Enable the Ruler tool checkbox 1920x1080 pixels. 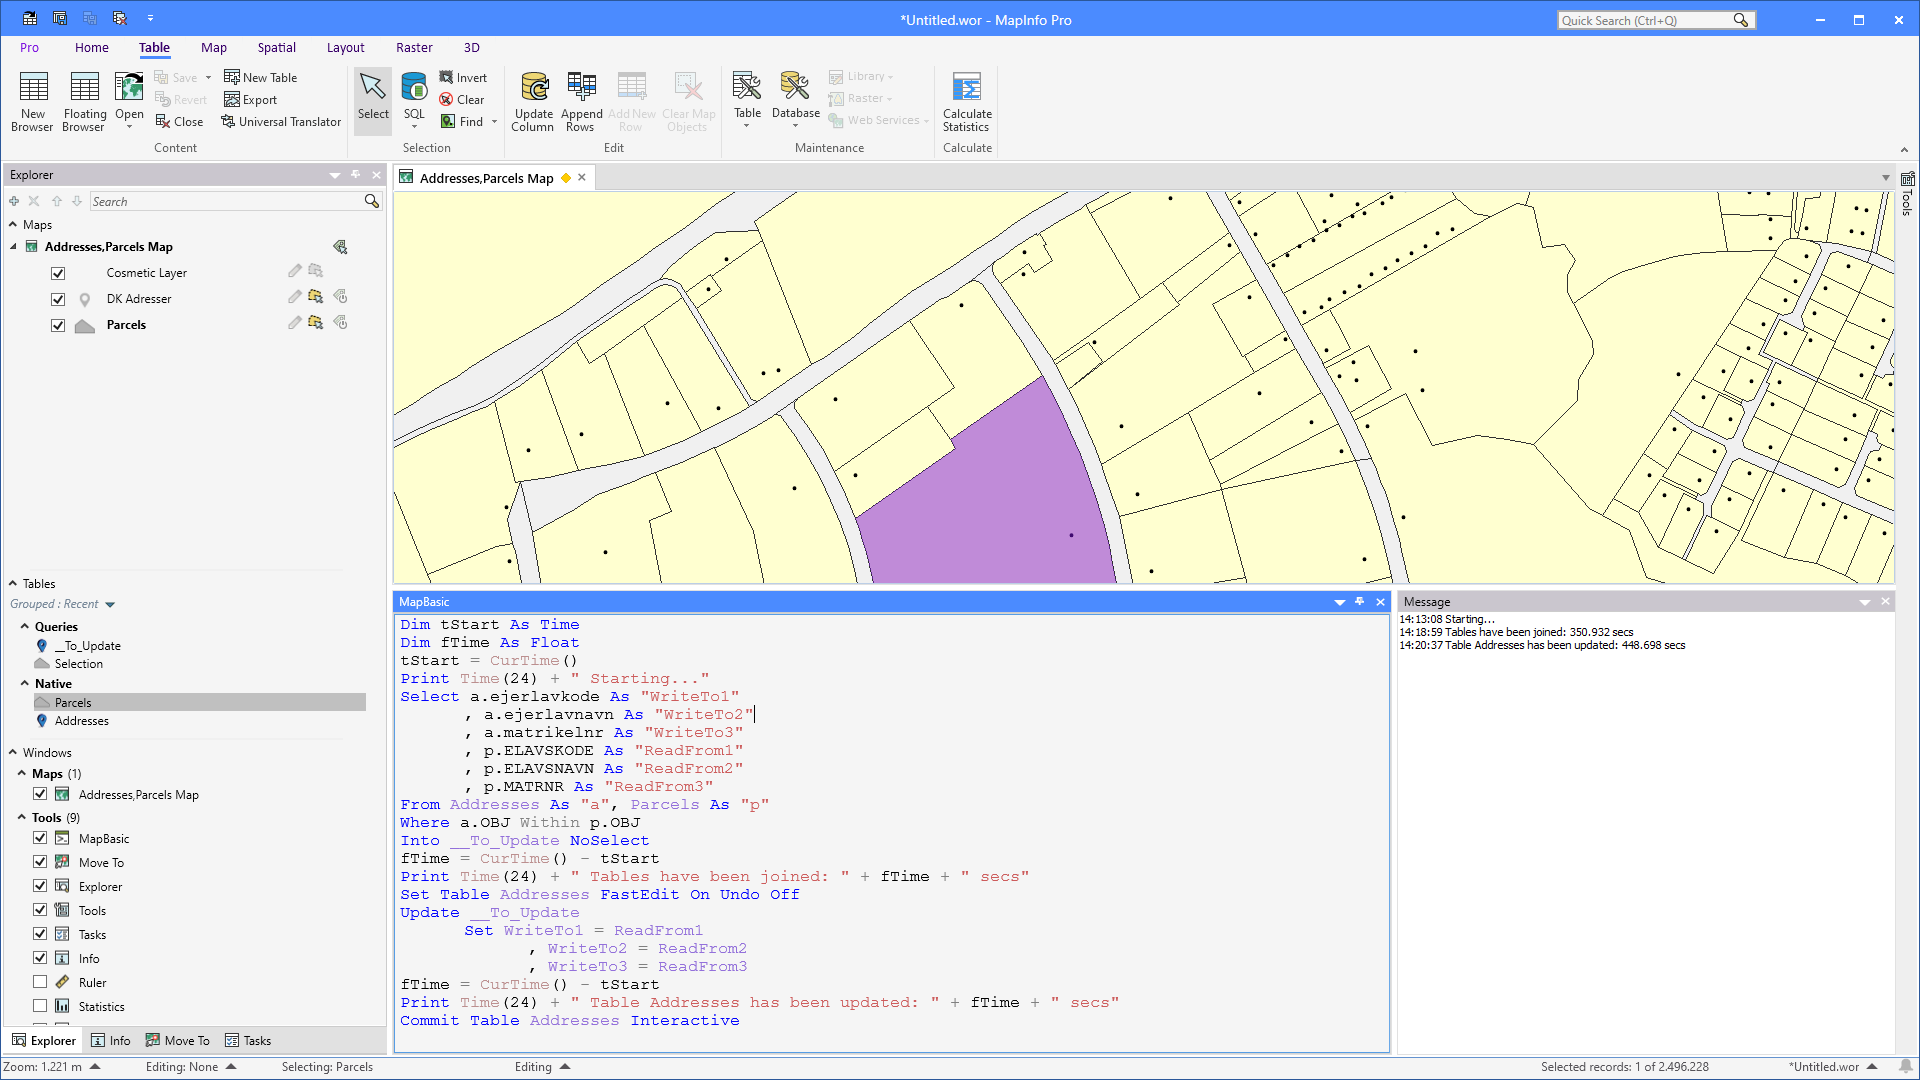[40, 981]
